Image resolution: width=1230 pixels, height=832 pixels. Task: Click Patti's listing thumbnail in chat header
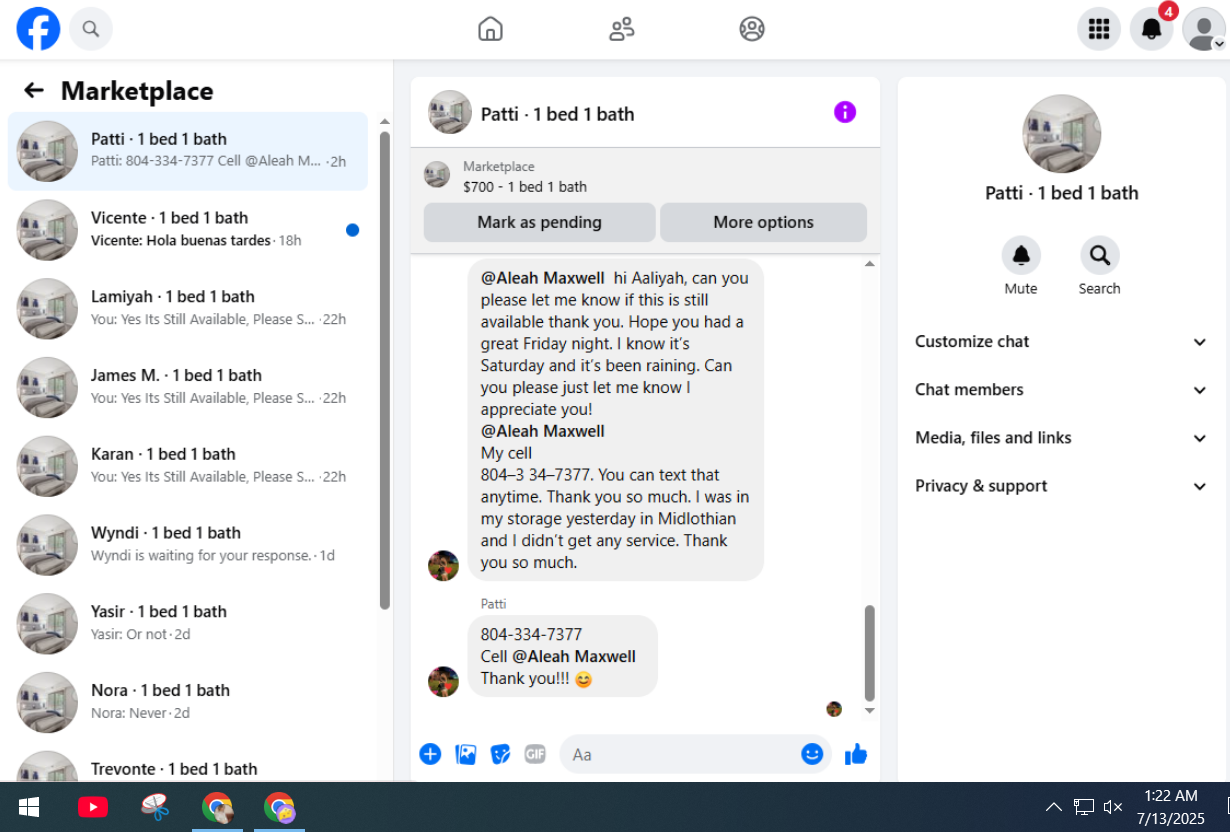tap(450, 112)
